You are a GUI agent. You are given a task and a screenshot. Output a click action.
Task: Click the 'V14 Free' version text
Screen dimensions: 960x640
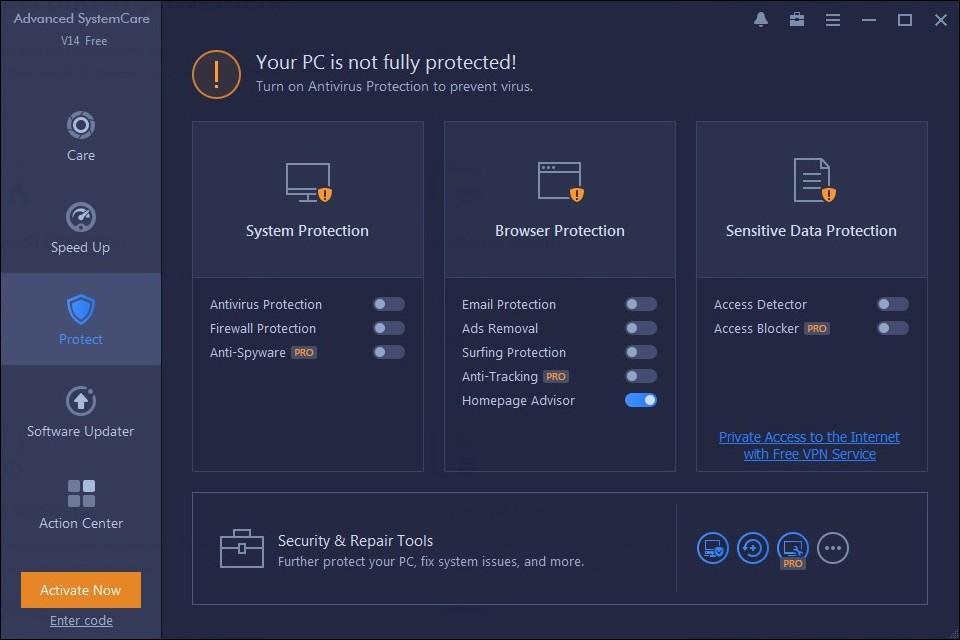[84, 41]
